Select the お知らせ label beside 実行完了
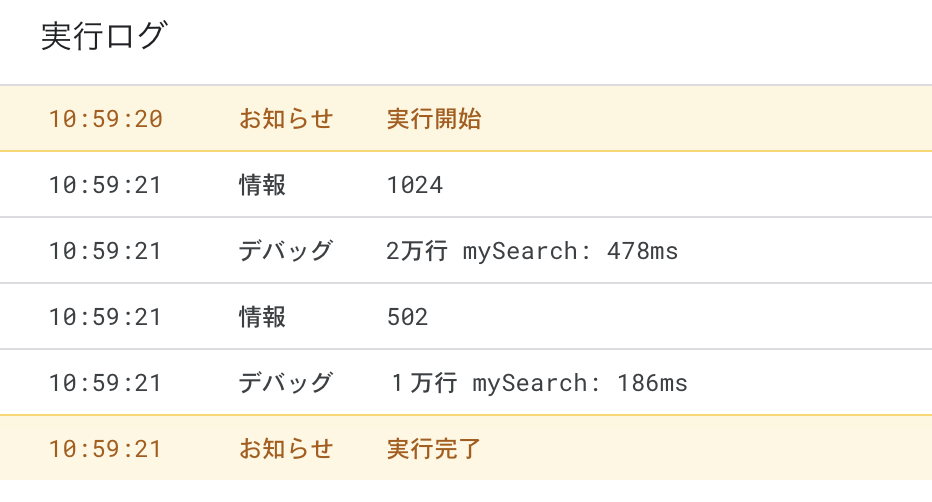 tap(286, 449)
